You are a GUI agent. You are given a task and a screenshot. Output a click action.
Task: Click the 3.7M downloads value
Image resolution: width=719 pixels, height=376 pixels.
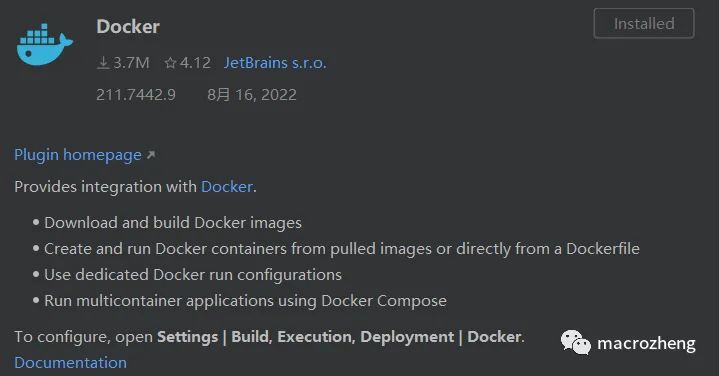(131, 63)
